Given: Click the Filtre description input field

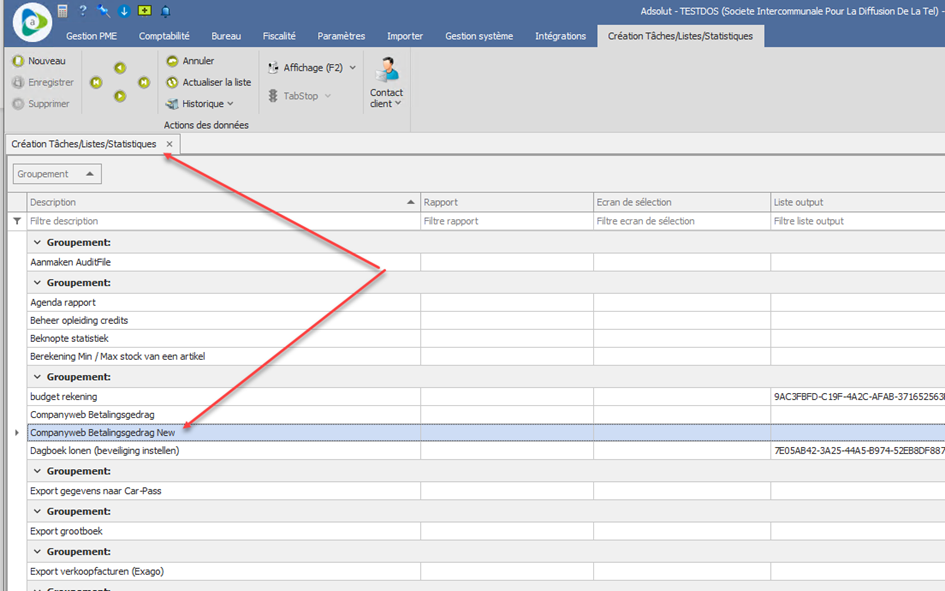Looking at the screenshot, I should 223,221.
